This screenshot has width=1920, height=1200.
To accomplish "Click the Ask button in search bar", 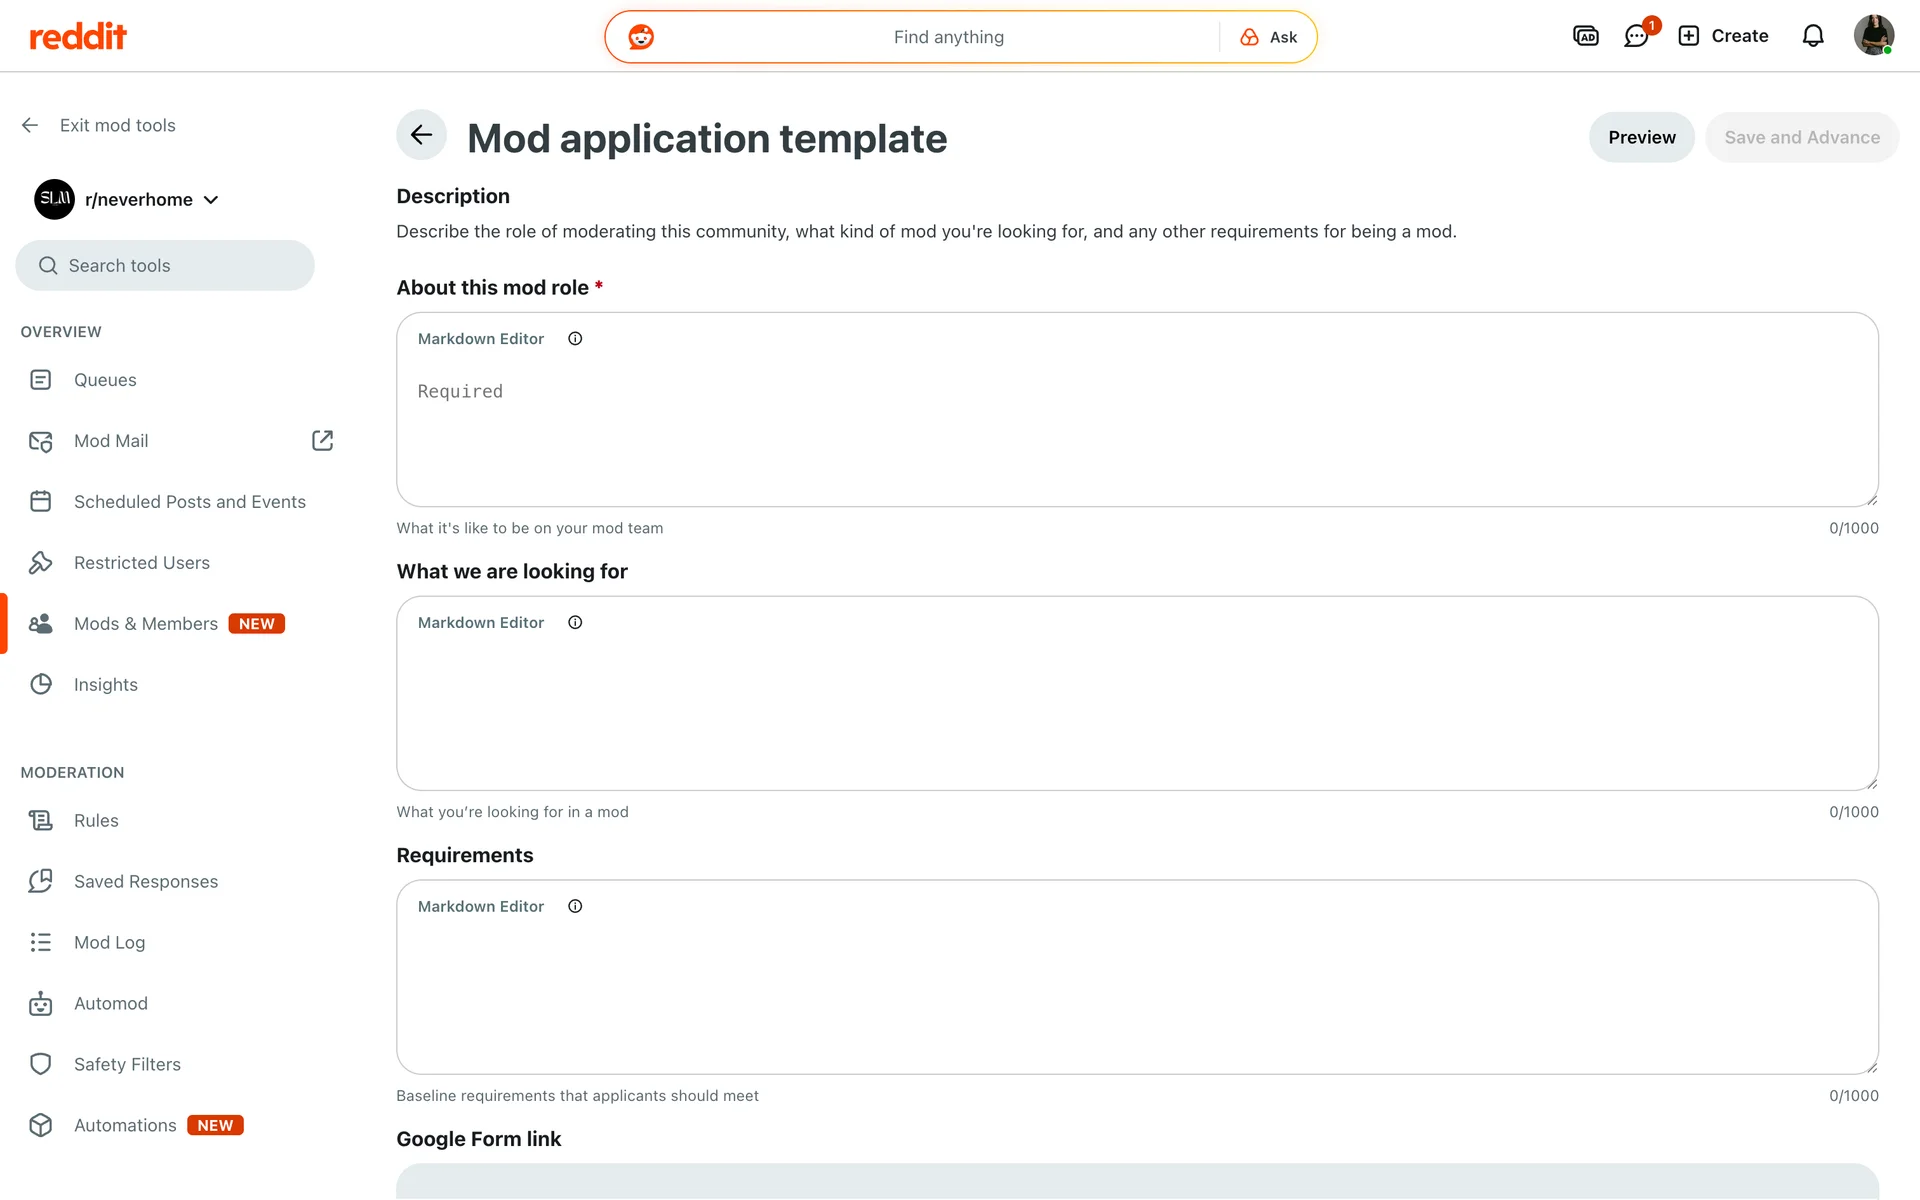I will click(x=1269, y=38).
